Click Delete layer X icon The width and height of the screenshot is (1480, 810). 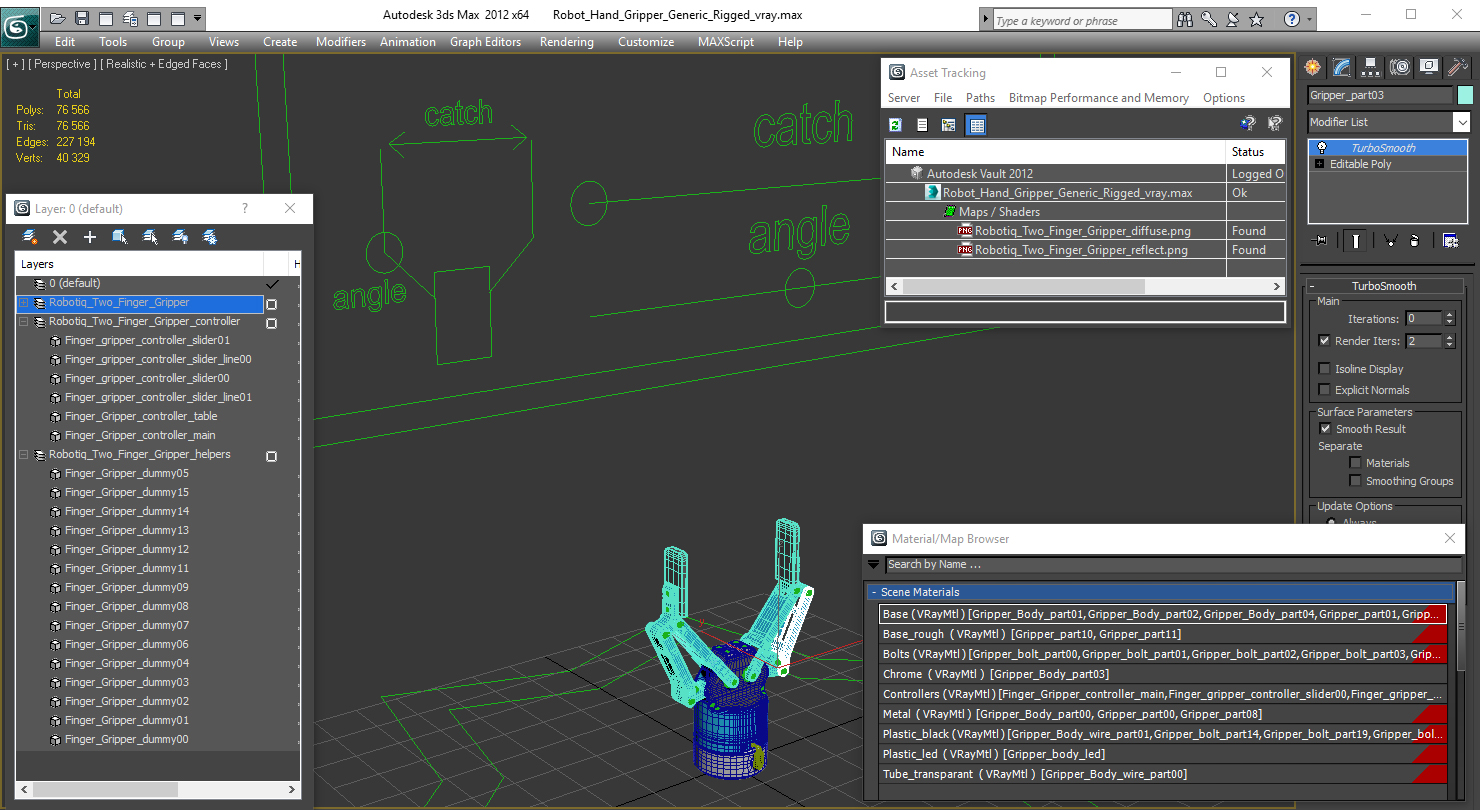(x=60, y=237)
